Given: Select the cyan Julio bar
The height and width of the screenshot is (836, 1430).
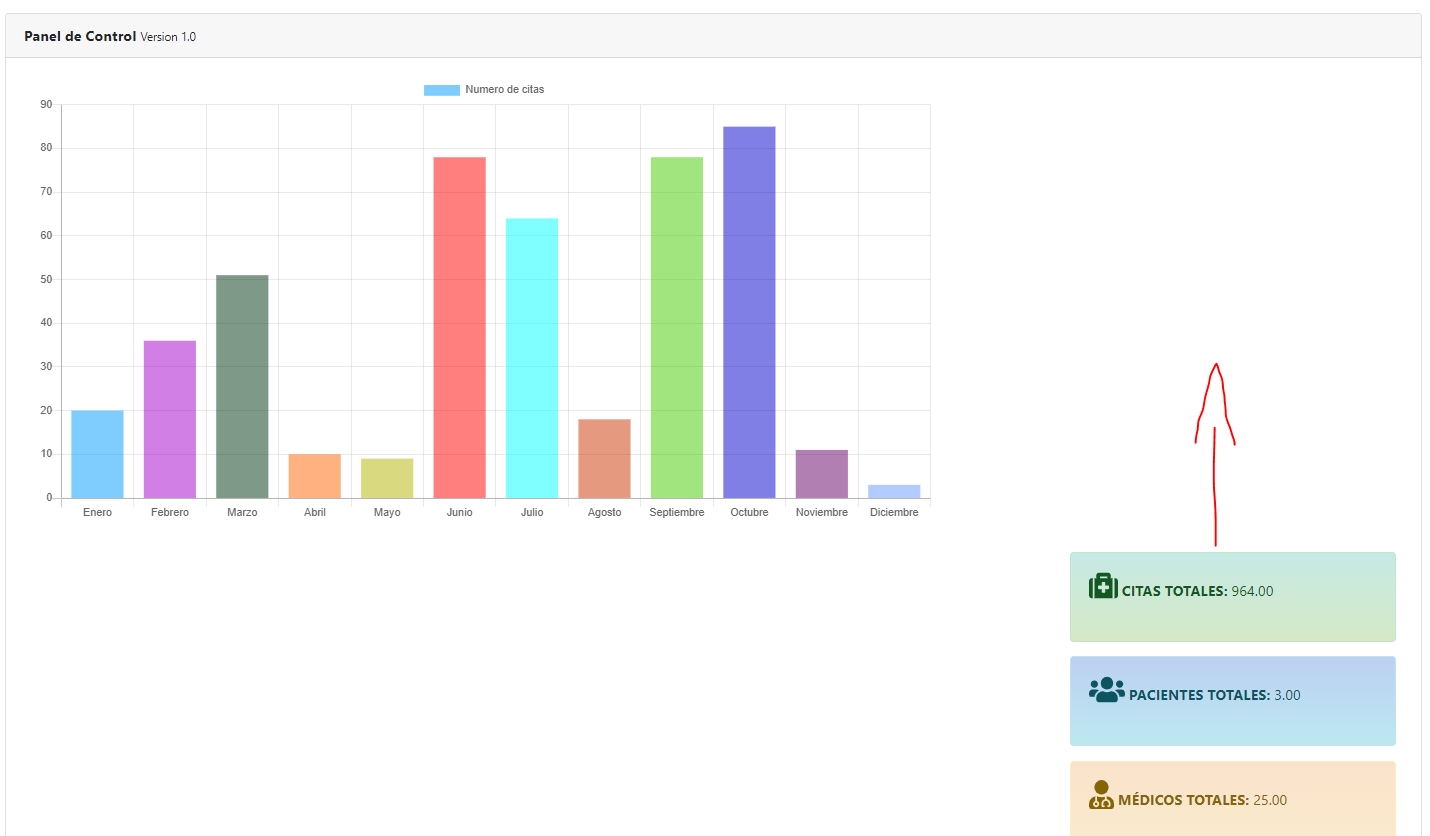Looking at the screenshot, I should pyautogui.click(x=532, y=358).
